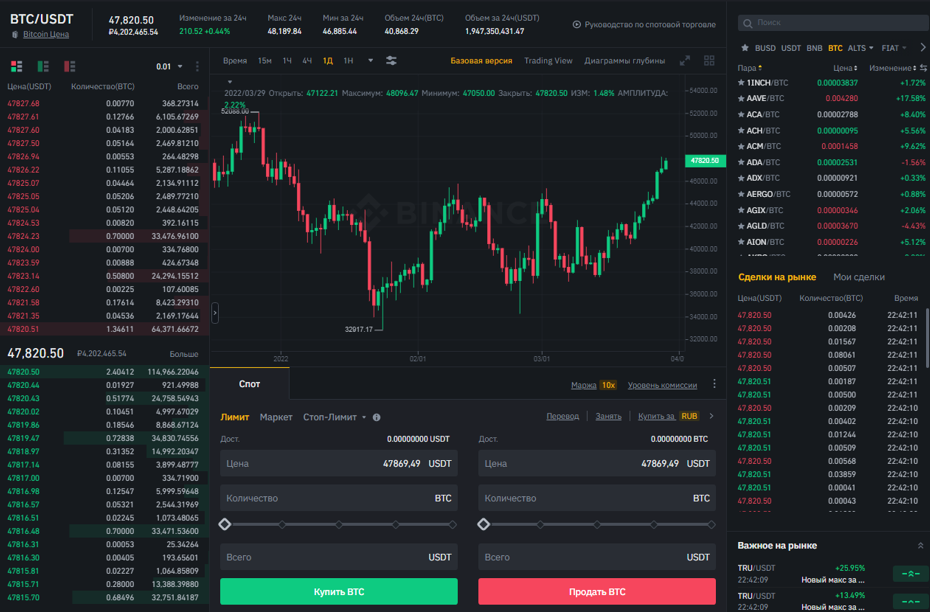The width and height of the screenshot is (930, 612).
Task: Focus the sell Количество input field
Action: (x=597, y=498)
